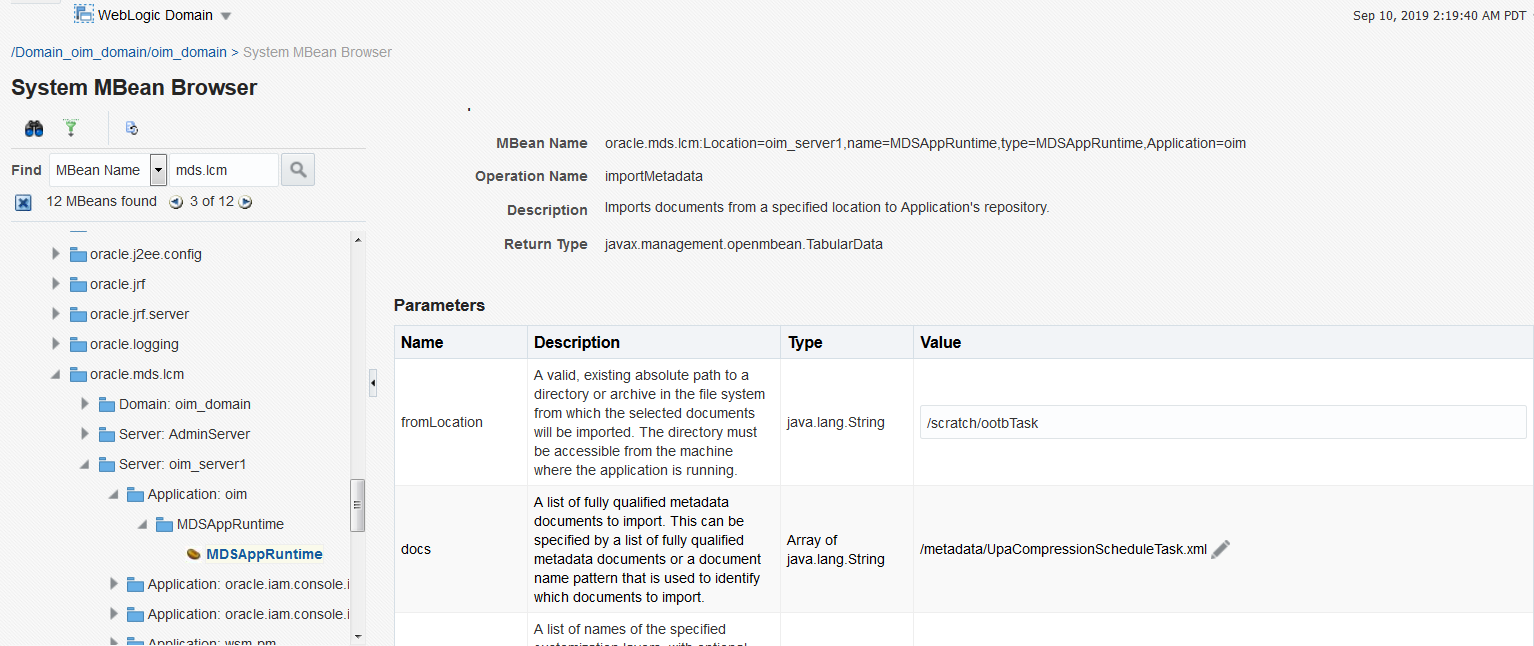Click the Server: oim_server1 folder icon
The image size is (1534, 646).
(x=107, y=464)
